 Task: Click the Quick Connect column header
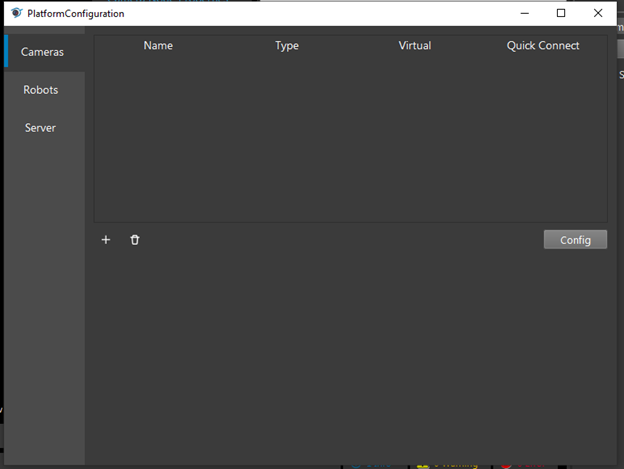click(x=543, y=45)
